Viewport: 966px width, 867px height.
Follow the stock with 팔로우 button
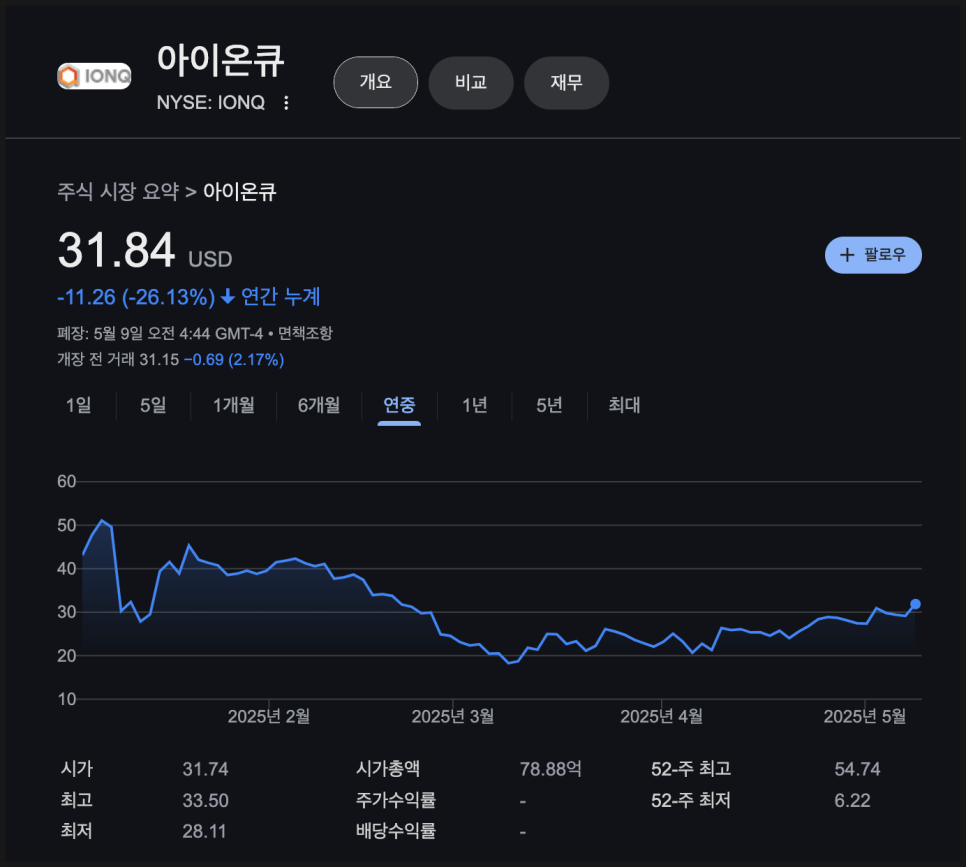coord(873,254)
